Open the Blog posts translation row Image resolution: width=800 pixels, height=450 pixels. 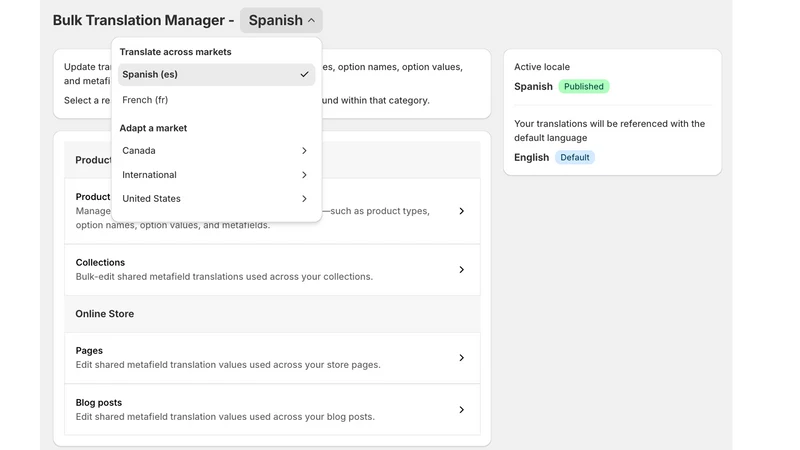coord(272,410)
